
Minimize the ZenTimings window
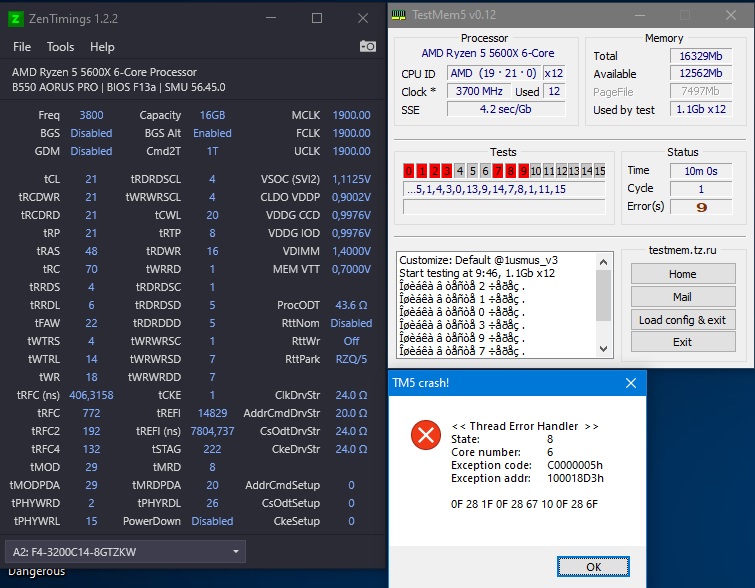tap(271, 18)
